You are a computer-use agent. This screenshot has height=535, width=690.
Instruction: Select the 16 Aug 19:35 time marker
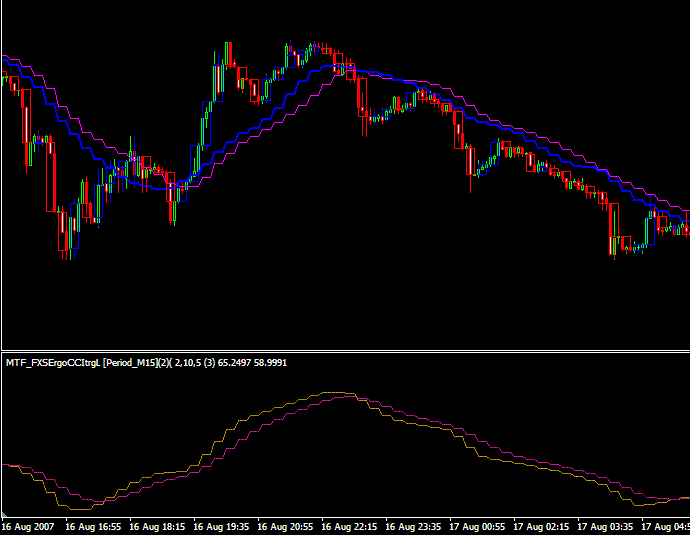(x=221, y=527)
